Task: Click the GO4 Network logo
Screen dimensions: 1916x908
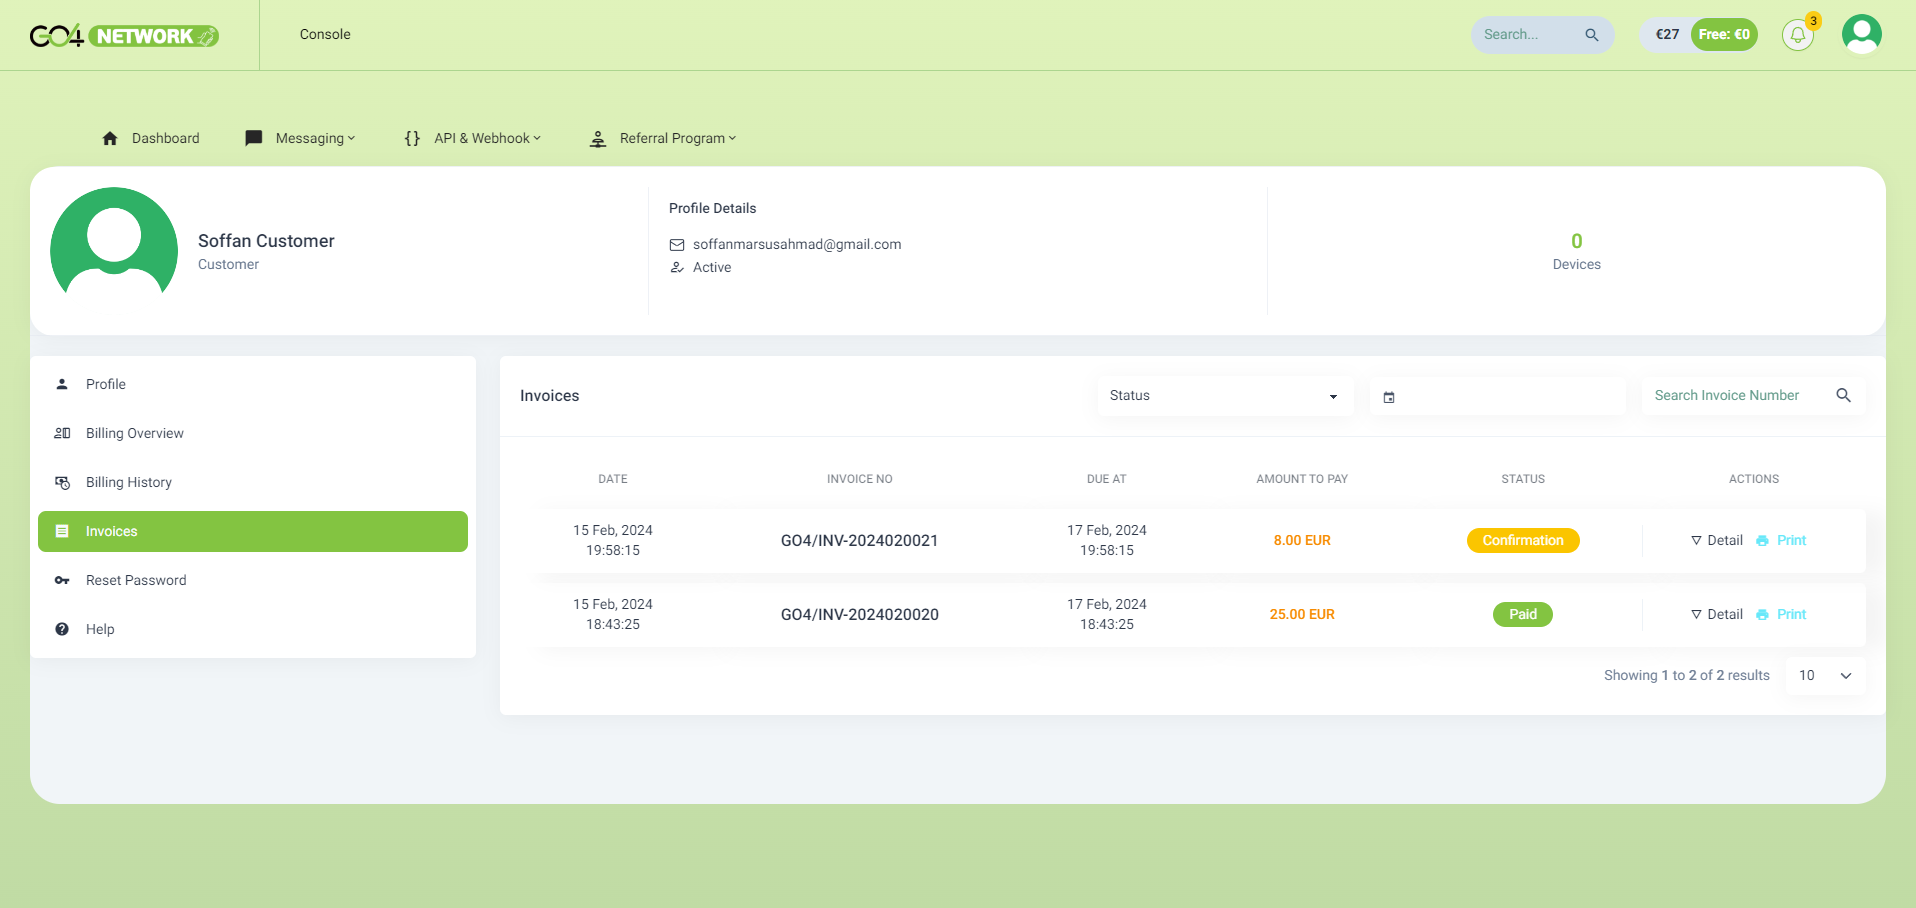Action: tap(124, 36)
